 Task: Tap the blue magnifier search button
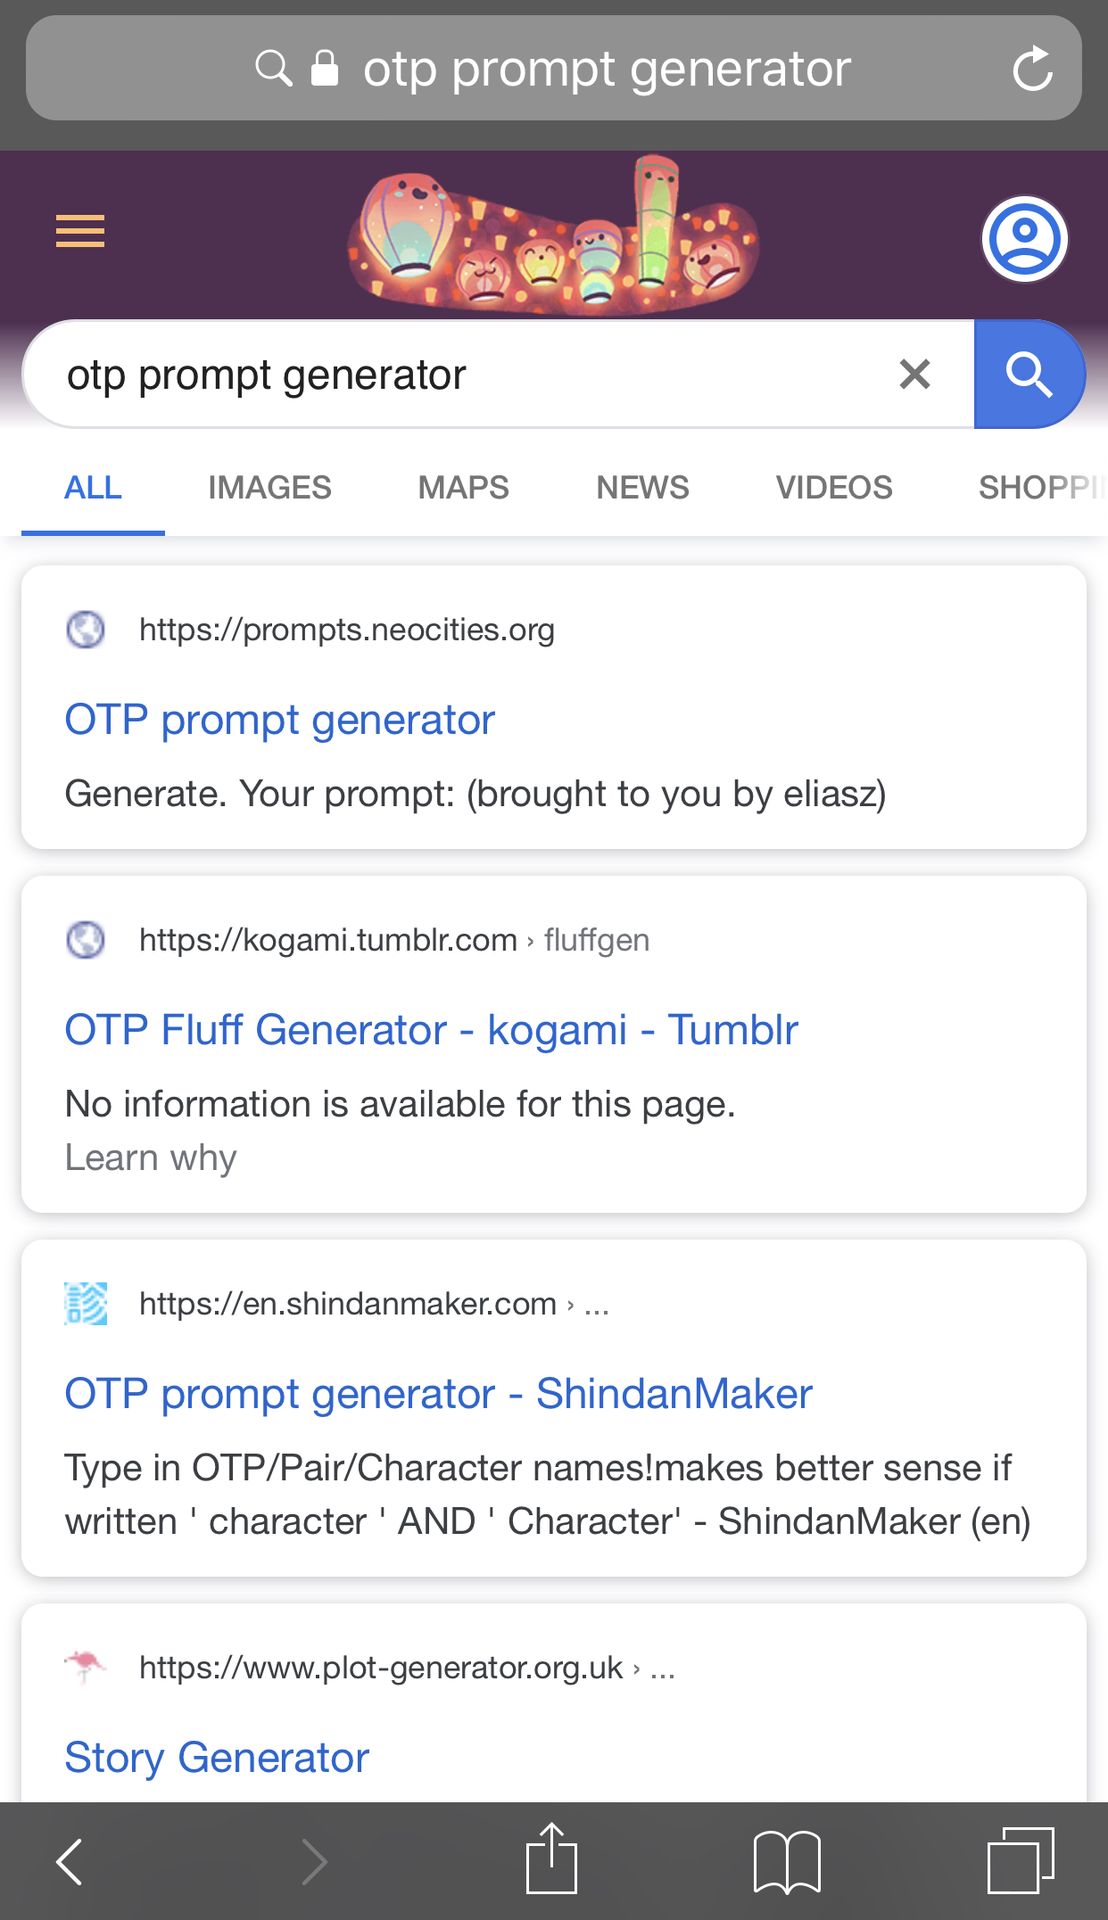[x=1029, y=374]
